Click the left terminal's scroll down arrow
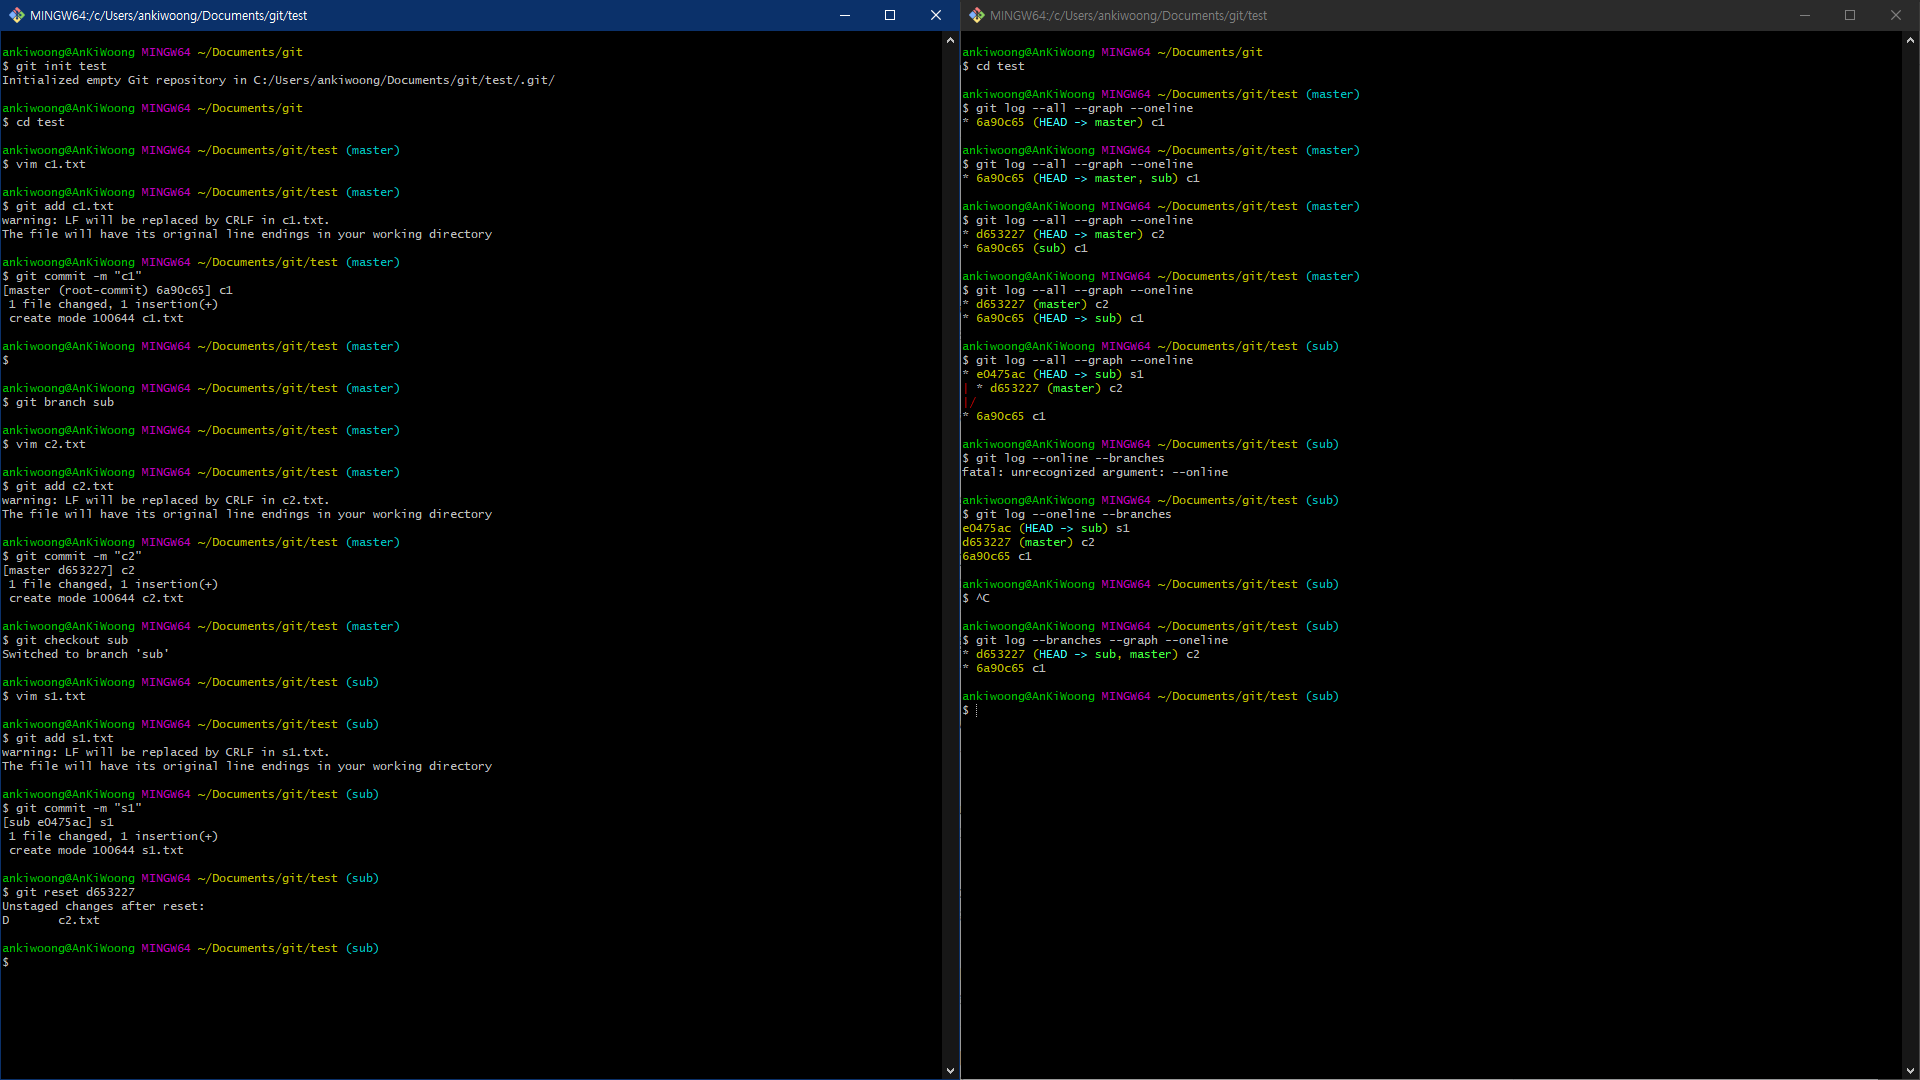 coord(950,1070)
